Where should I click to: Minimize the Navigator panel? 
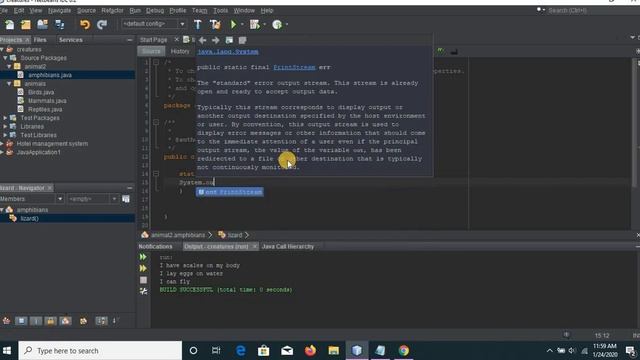coord(129,188)
